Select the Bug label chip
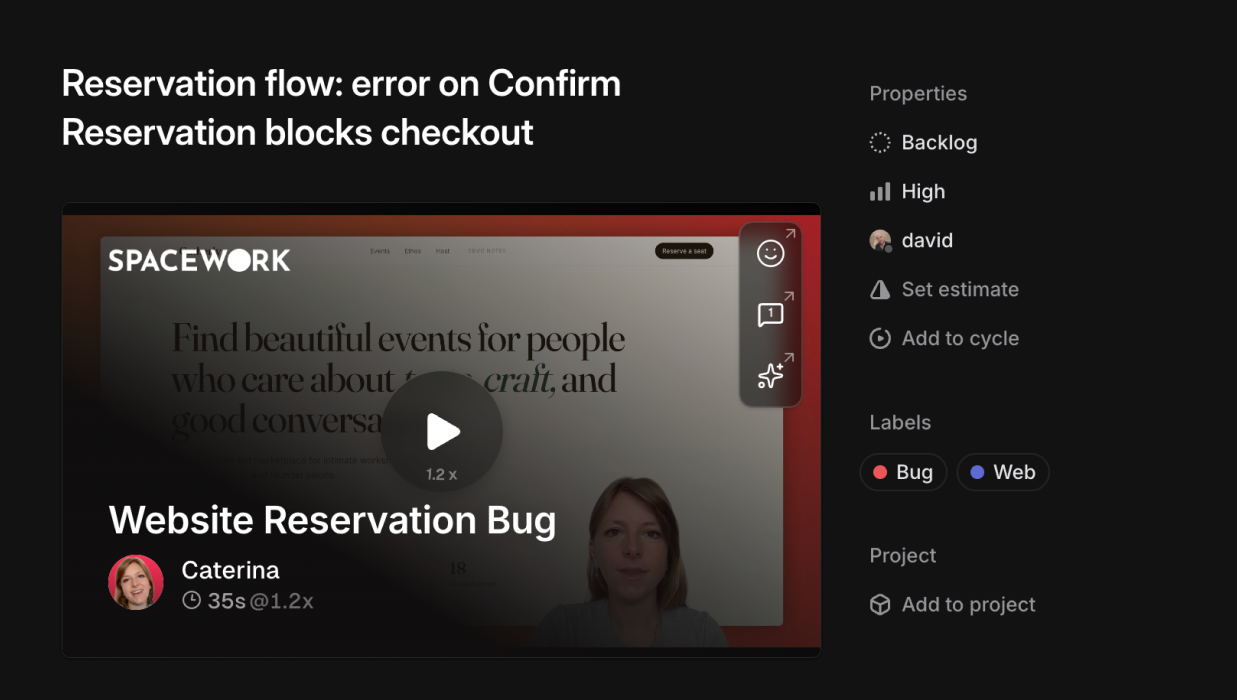Screen dimensions: 1237x700 [903, 472]
